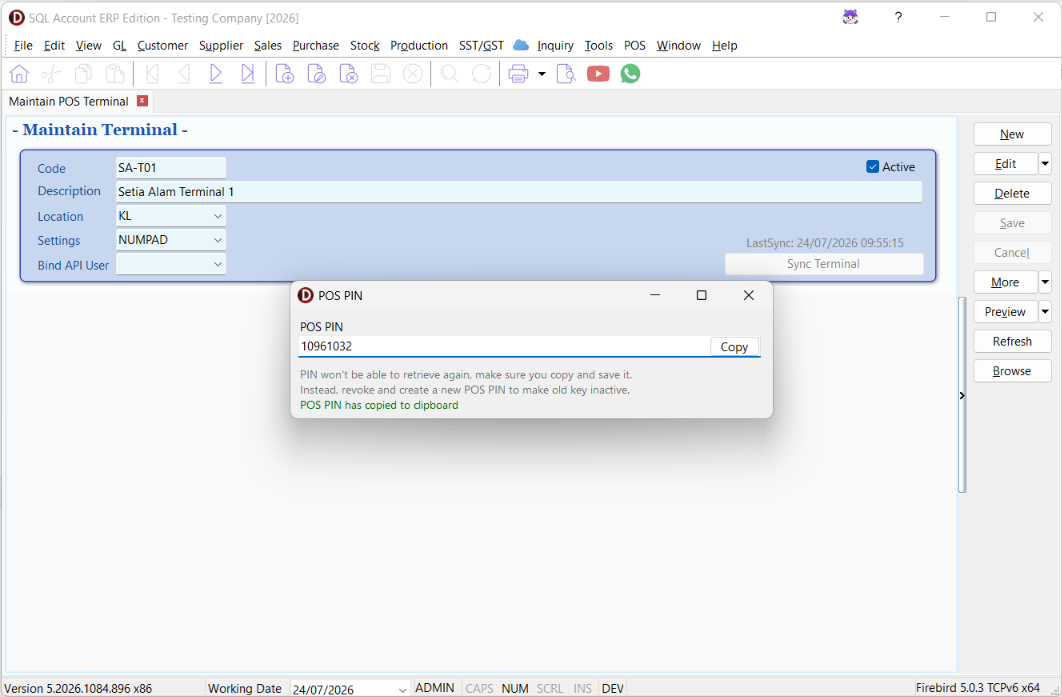Open the YouTube tutorial icon
This screenshot has width=1062, height=697.
598,74
